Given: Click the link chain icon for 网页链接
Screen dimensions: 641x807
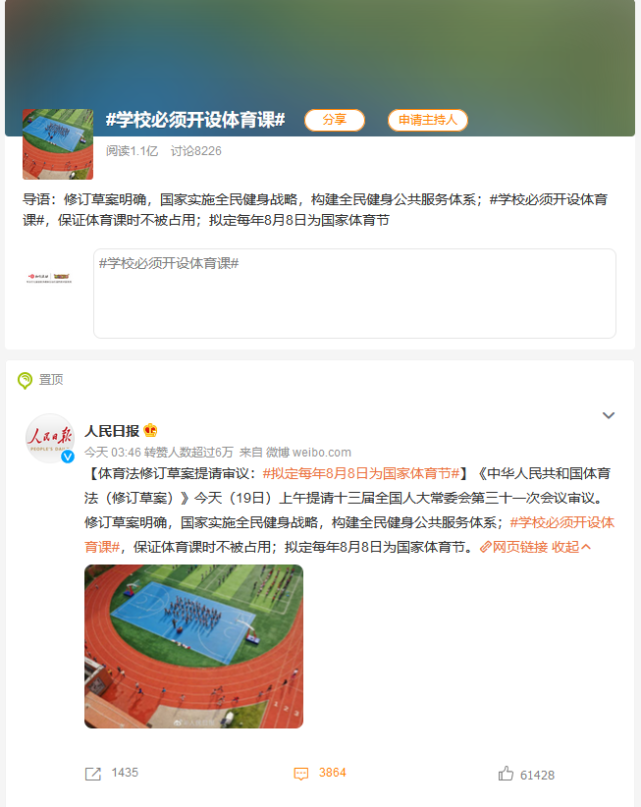Looking at the screenshot, I should pos(485,547).
